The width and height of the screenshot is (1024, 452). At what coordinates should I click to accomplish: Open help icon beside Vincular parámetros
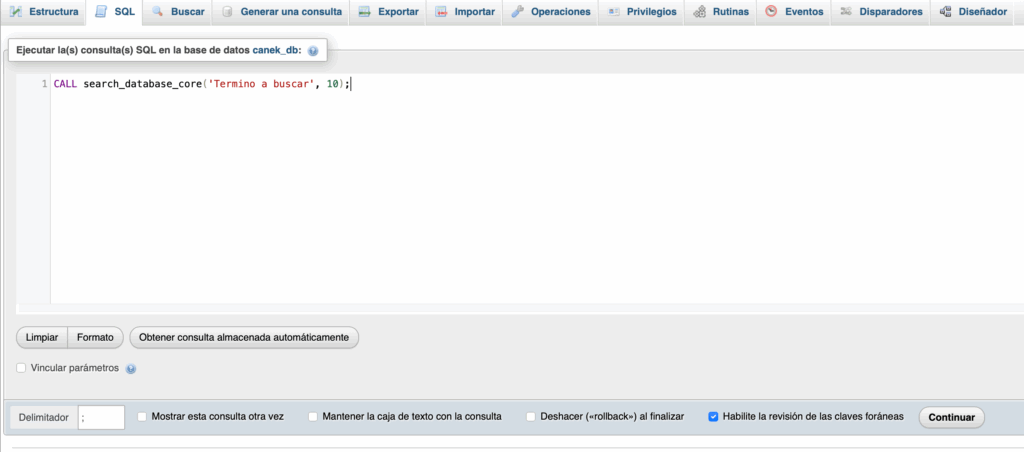[131, 369]
